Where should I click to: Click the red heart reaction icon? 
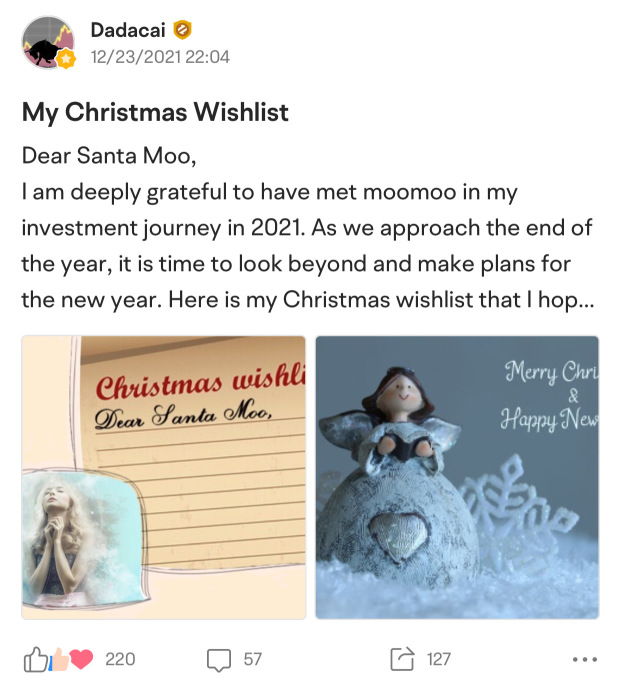click(x=82, y=660)
